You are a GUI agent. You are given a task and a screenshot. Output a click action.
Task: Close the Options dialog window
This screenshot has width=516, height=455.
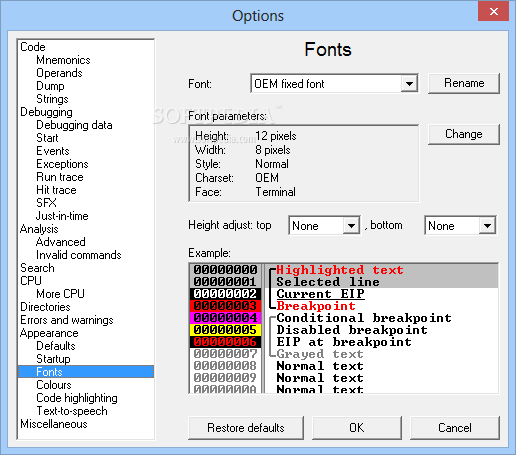(494, 12)
